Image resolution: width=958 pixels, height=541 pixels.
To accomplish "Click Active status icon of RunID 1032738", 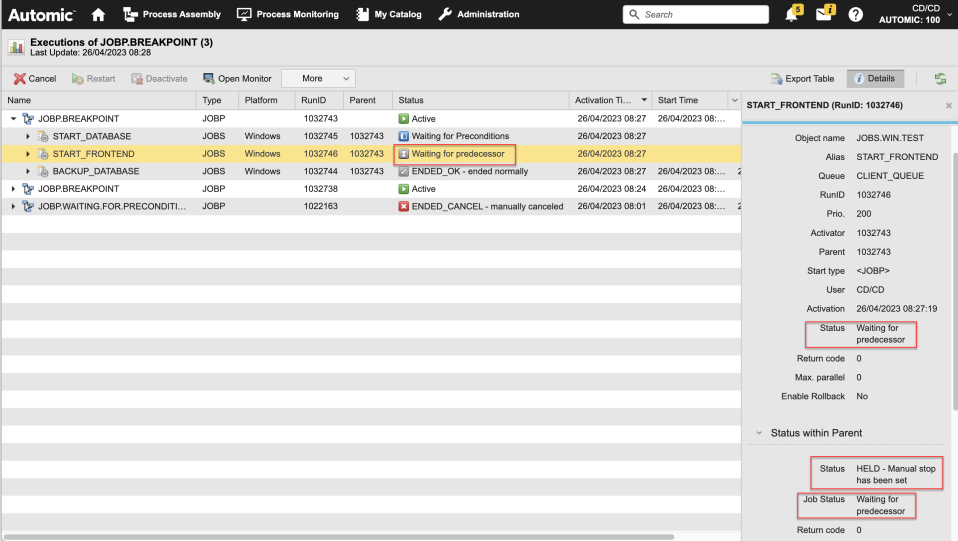I will point(403,189).
